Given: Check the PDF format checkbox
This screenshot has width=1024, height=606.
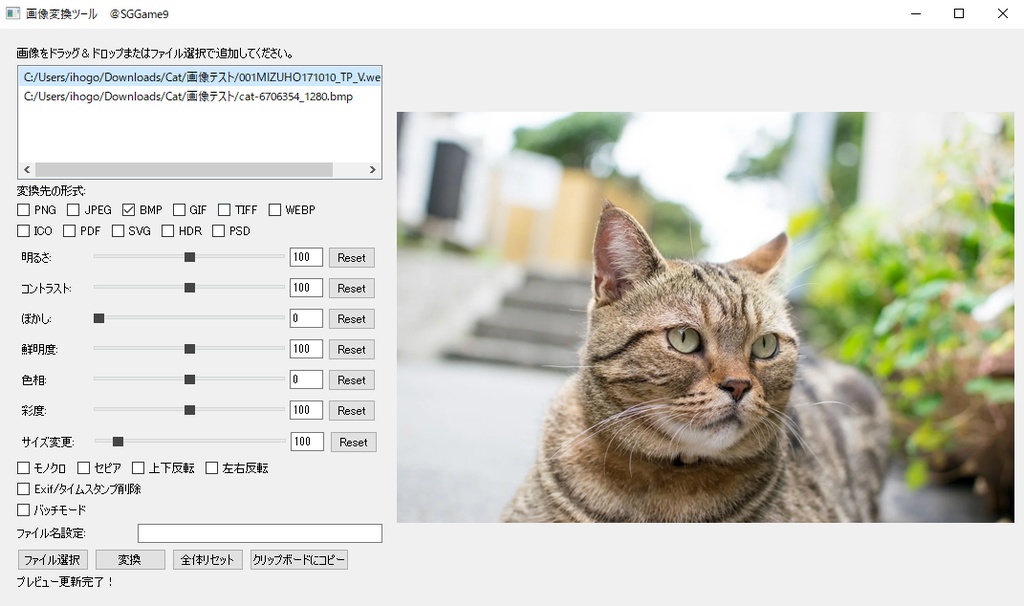Looking at the screenshot, I should pyautogui.click(x=69, y=231).
